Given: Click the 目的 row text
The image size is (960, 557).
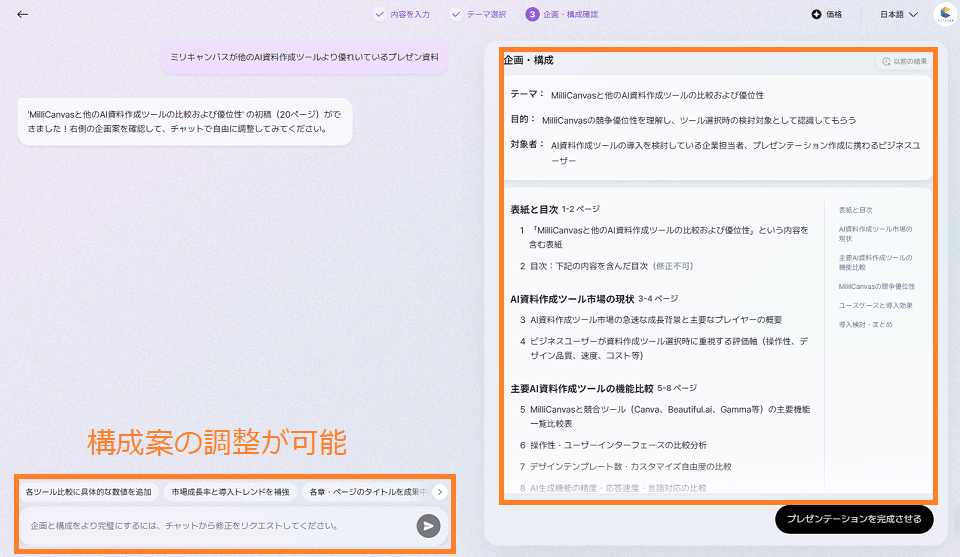Looking at the screenshot, I should coord(683,120).
